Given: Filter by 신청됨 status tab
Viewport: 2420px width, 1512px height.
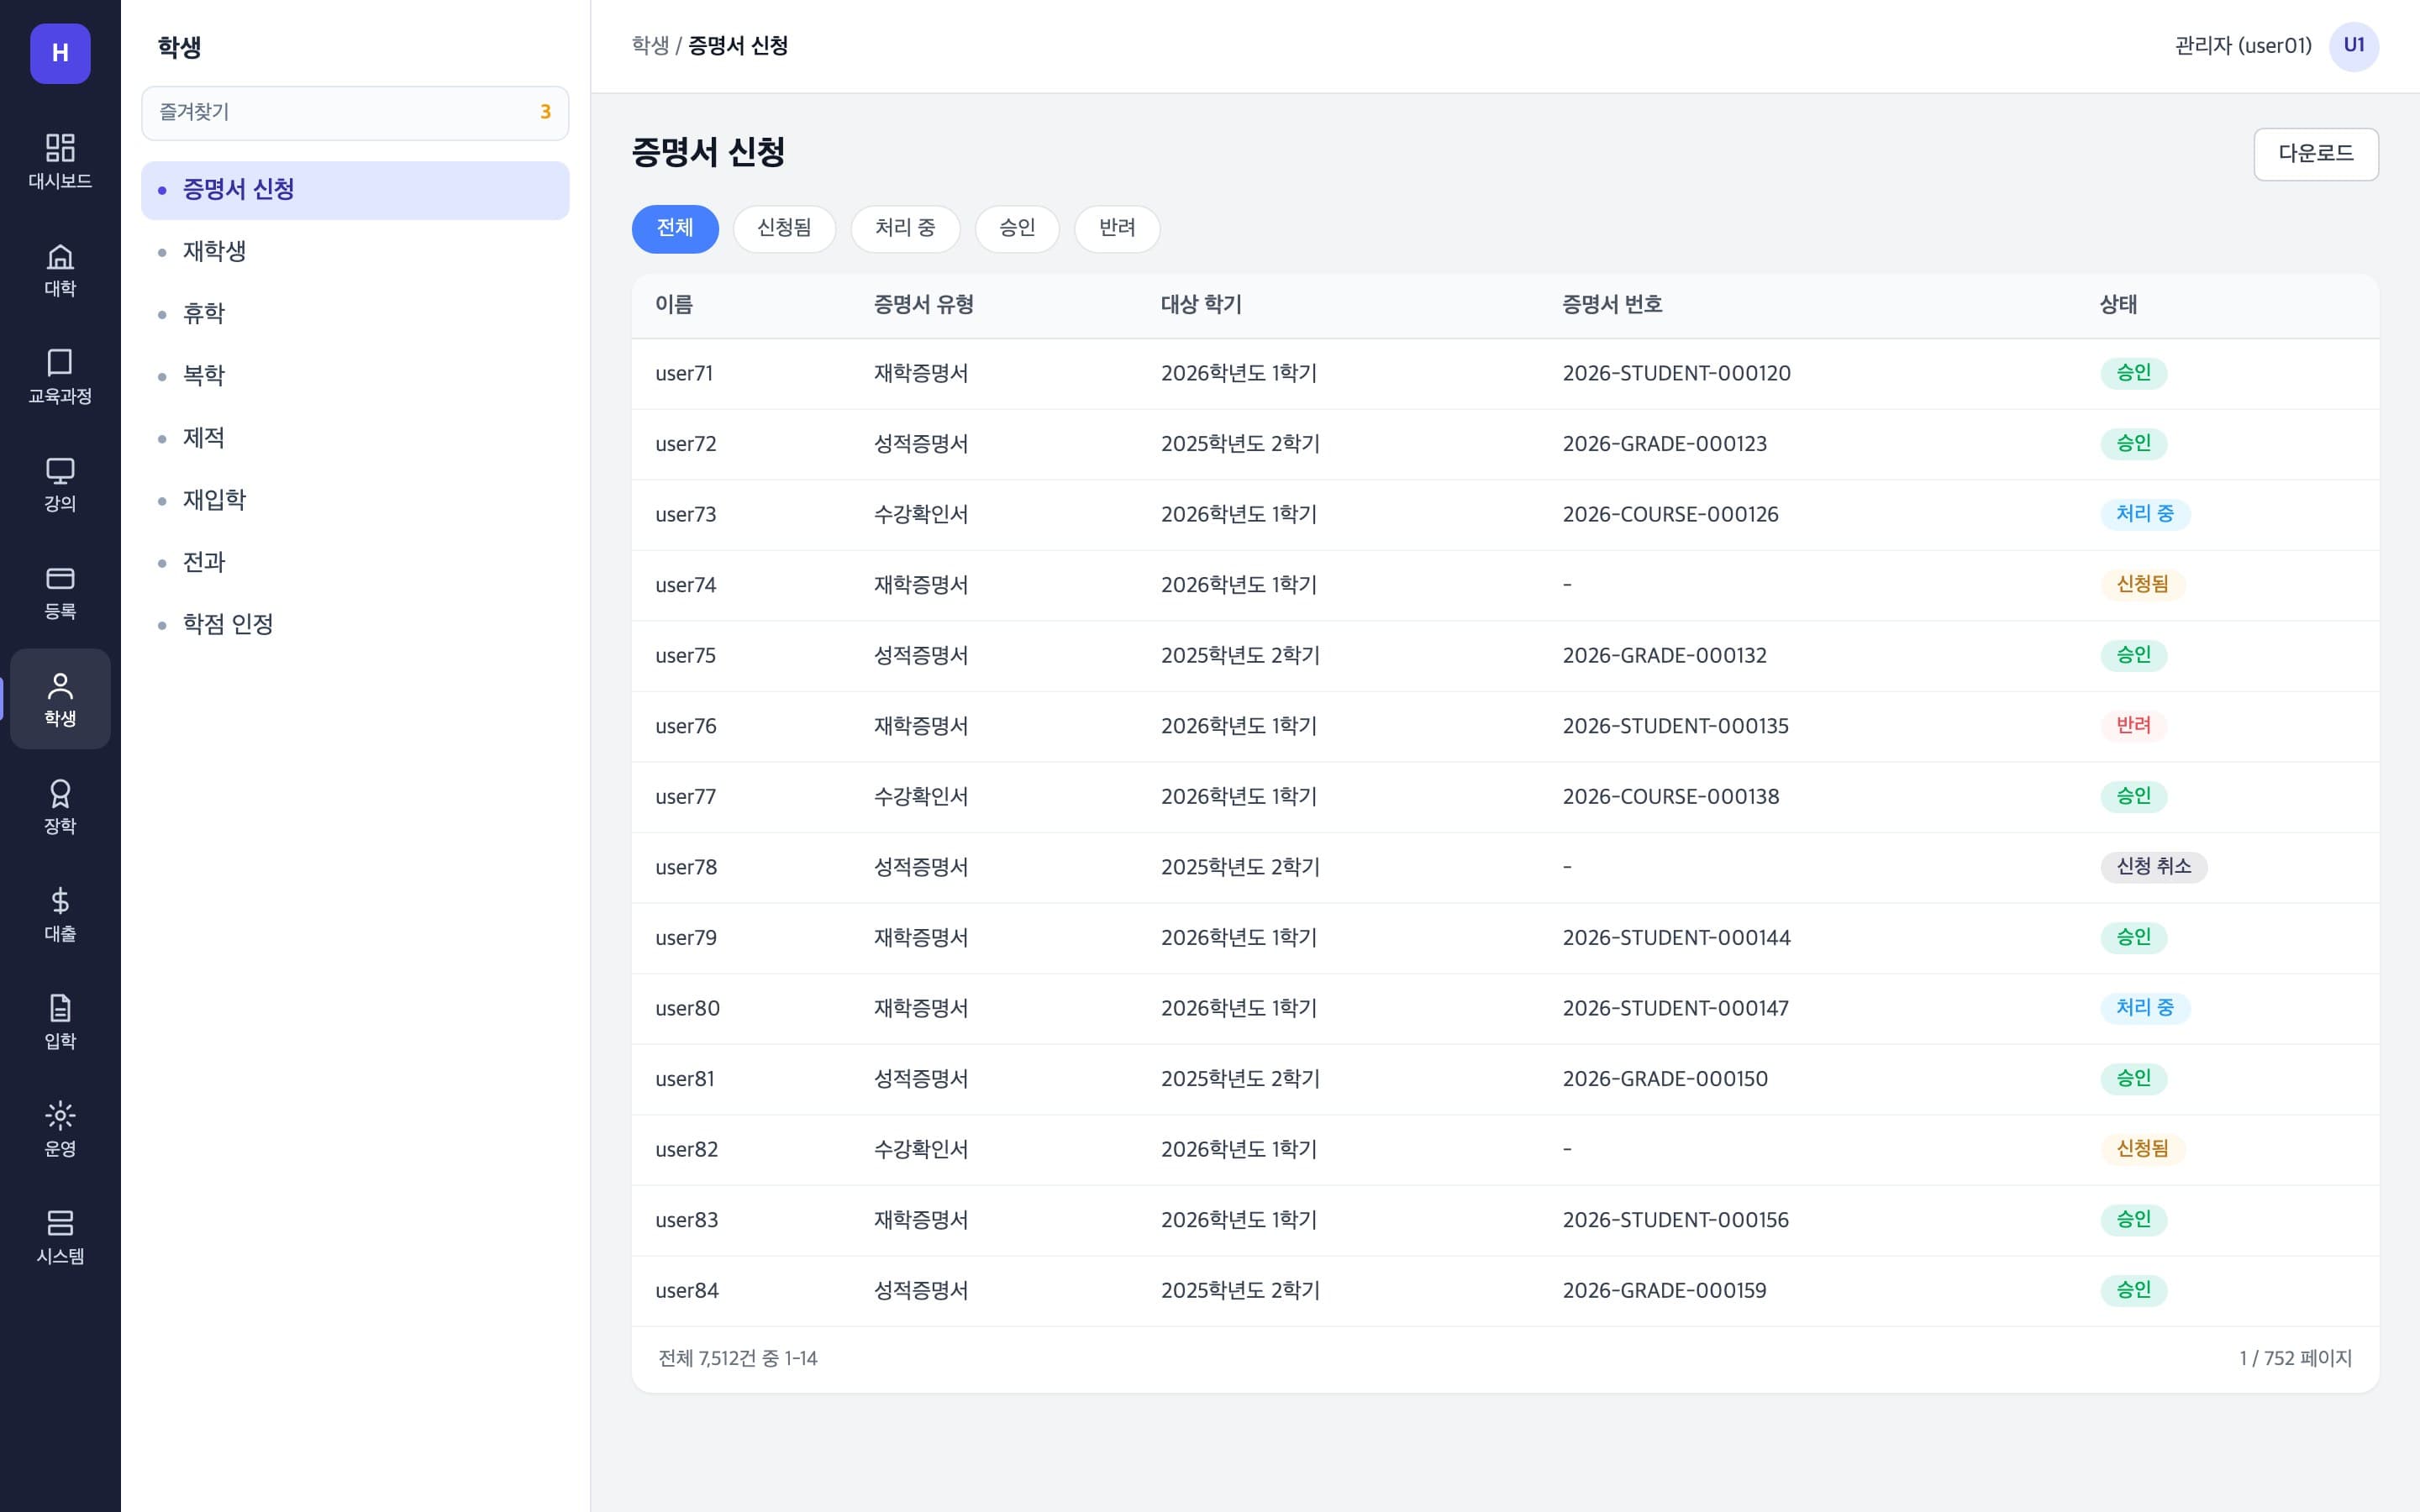Looking at the screenshot, I should (x=784, y=228).
